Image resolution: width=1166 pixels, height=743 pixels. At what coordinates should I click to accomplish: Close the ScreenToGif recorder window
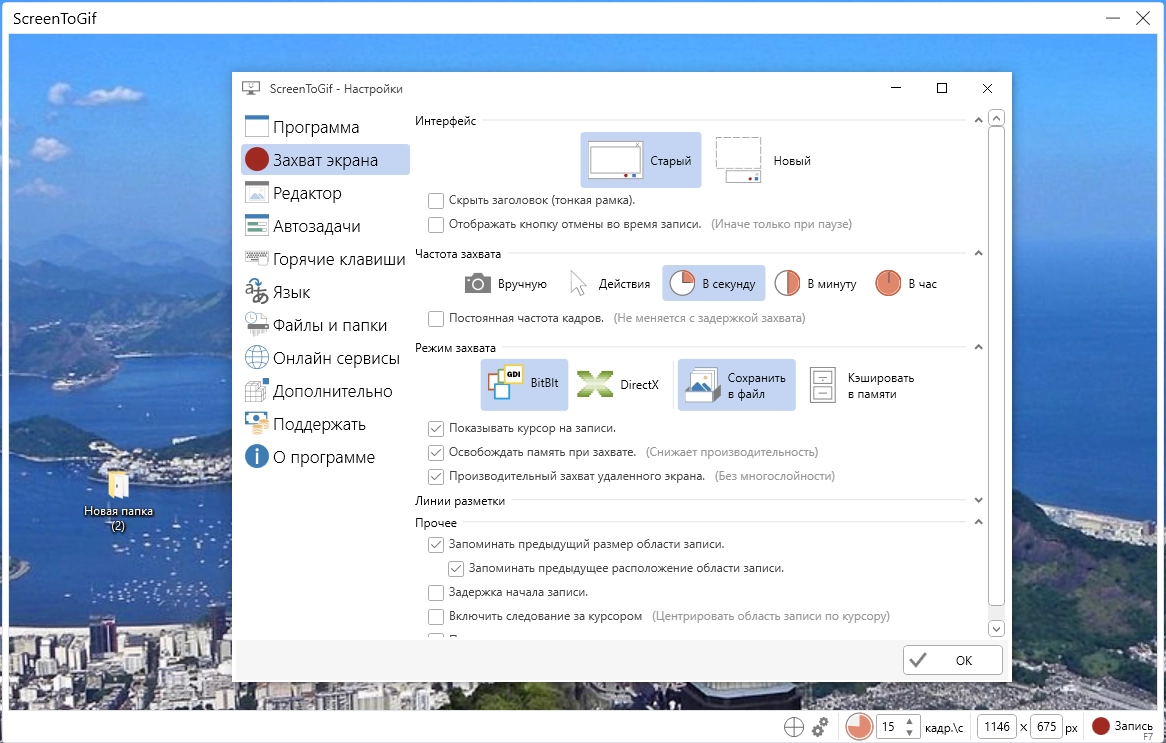pyautogui.click(x=1143, y=18)
